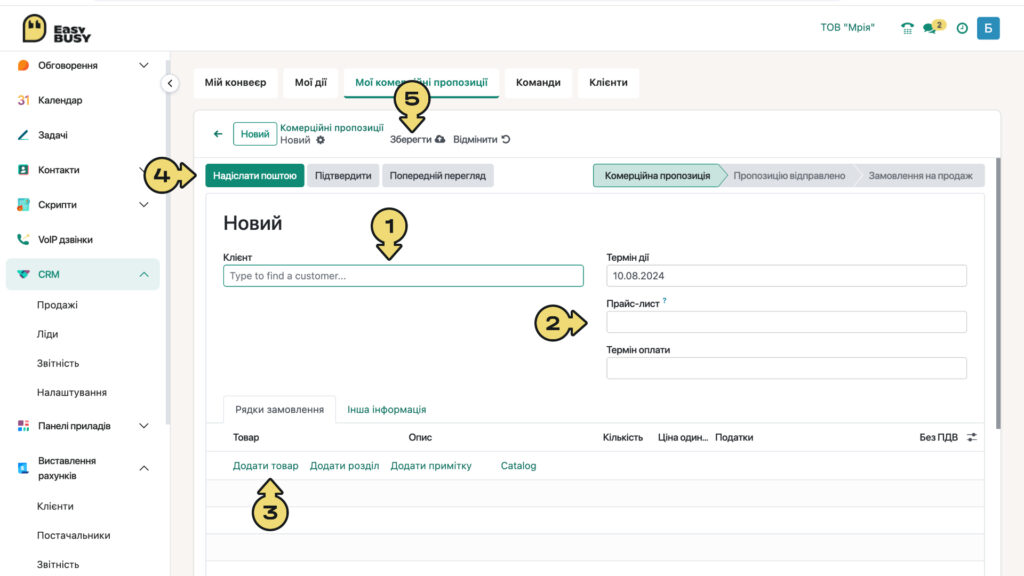1024x576 pixels.
Task: Click the clock activity icon in header
Action: [962, 28]
